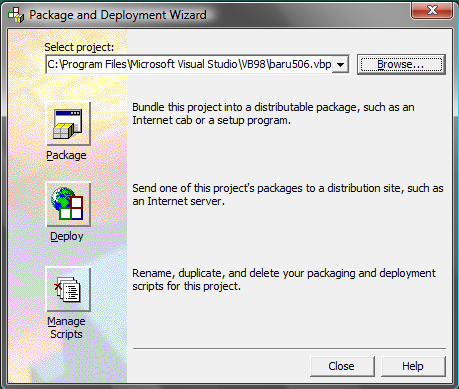
Task: Select the Manage Scripts text label
Action: click(66, 327)
